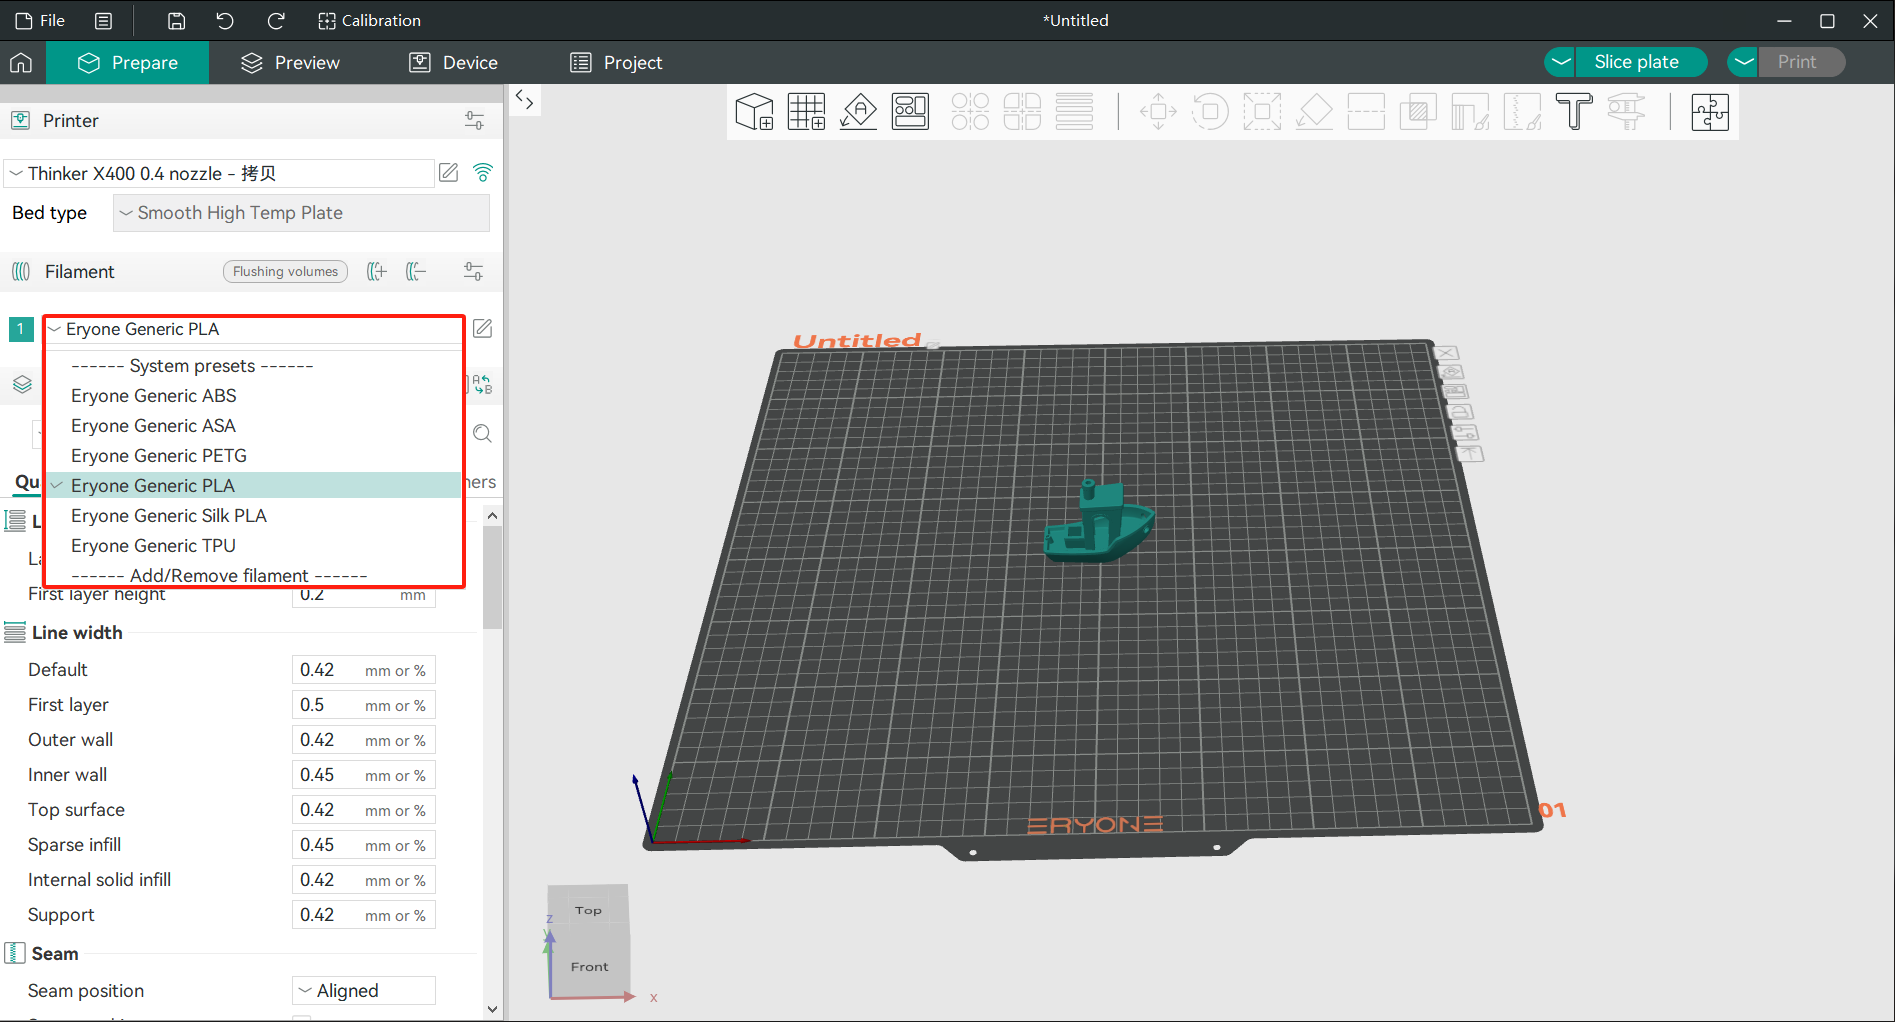Open the Seam position Aligned dropdown
This screenshot has height=1022, width=1895.
[x=364, y=991]
